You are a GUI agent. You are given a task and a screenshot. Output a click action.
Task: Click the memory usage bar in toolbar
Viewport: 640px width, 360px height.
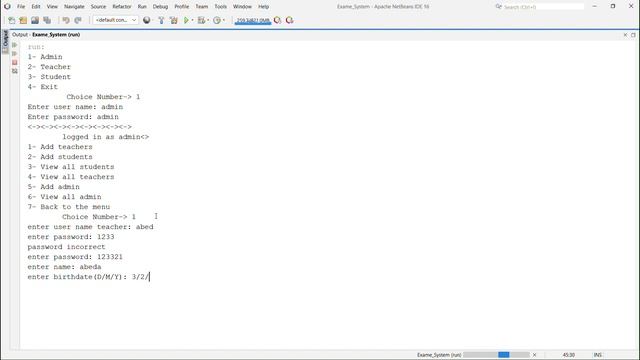pyautogui.click(x=253, y=20)
